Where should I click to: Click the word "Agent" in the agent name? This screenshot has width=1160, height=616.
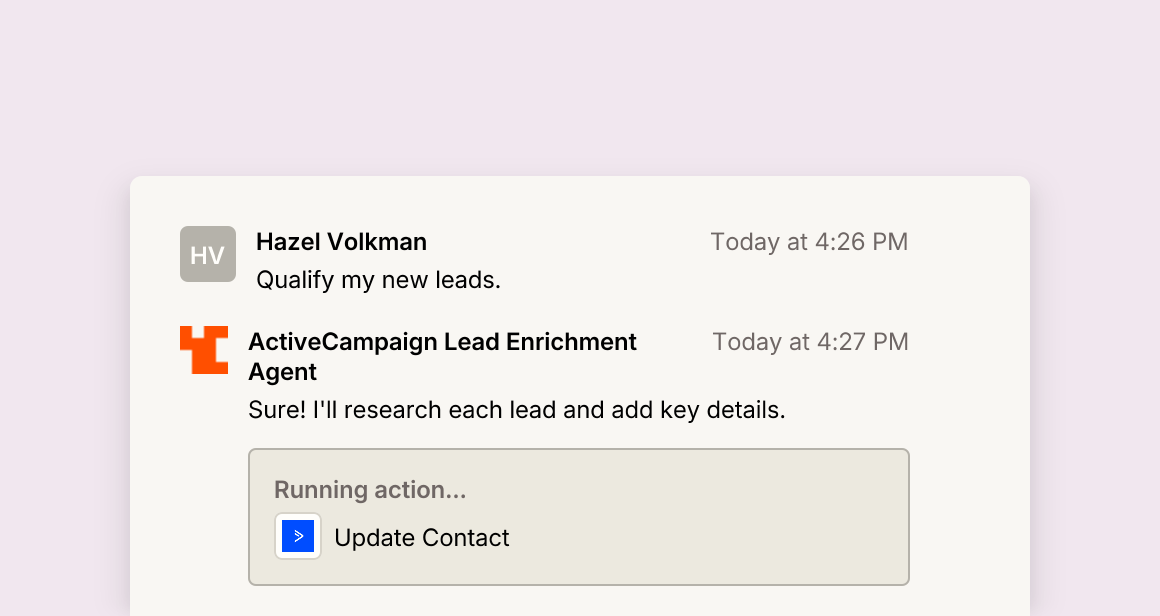click(x=283, y=371)
